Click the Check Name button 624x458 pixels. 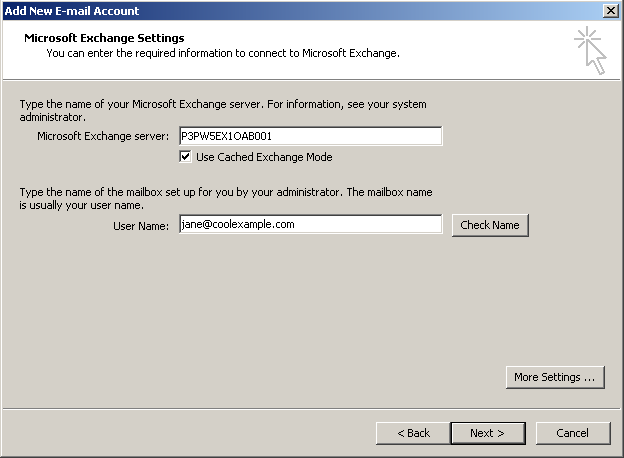(490, 225)
